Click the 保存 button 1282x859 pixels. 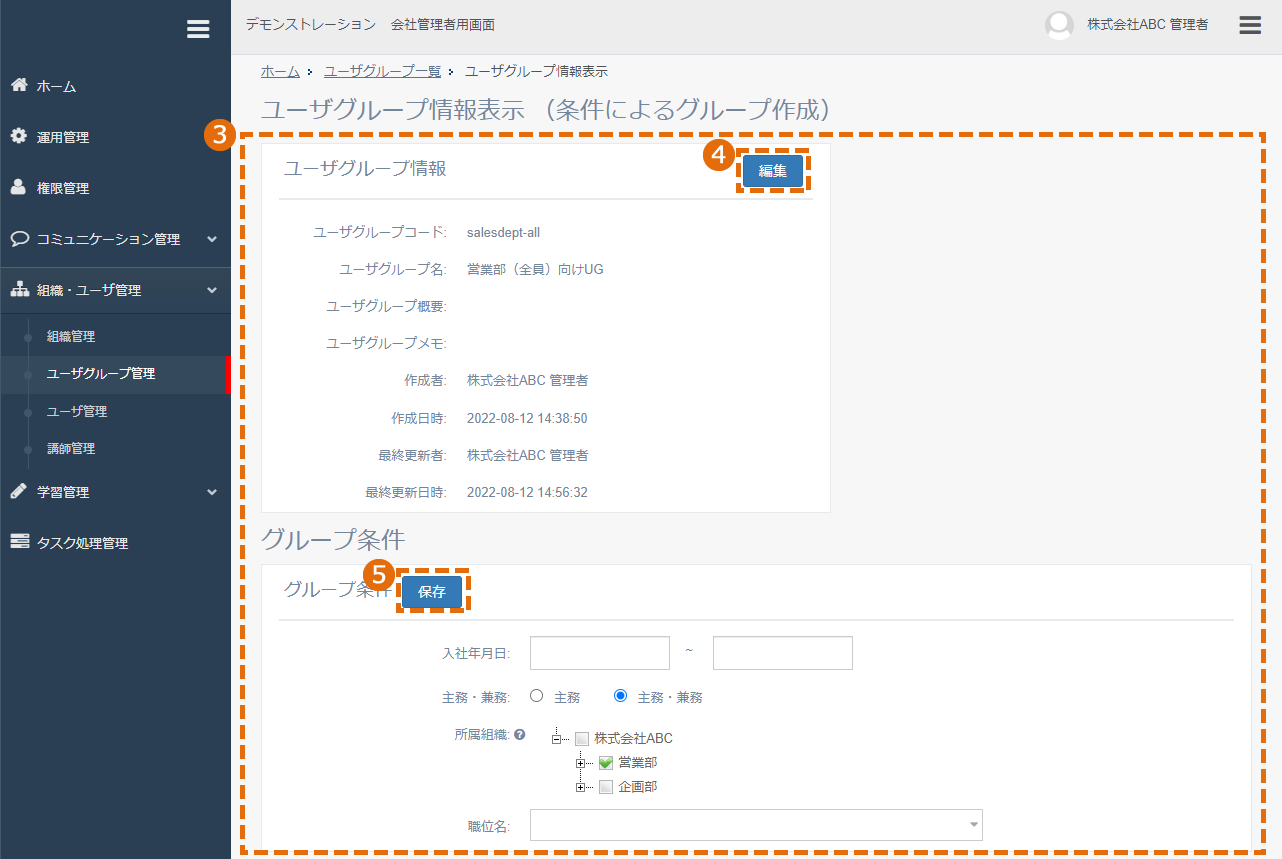pos(432,592)
